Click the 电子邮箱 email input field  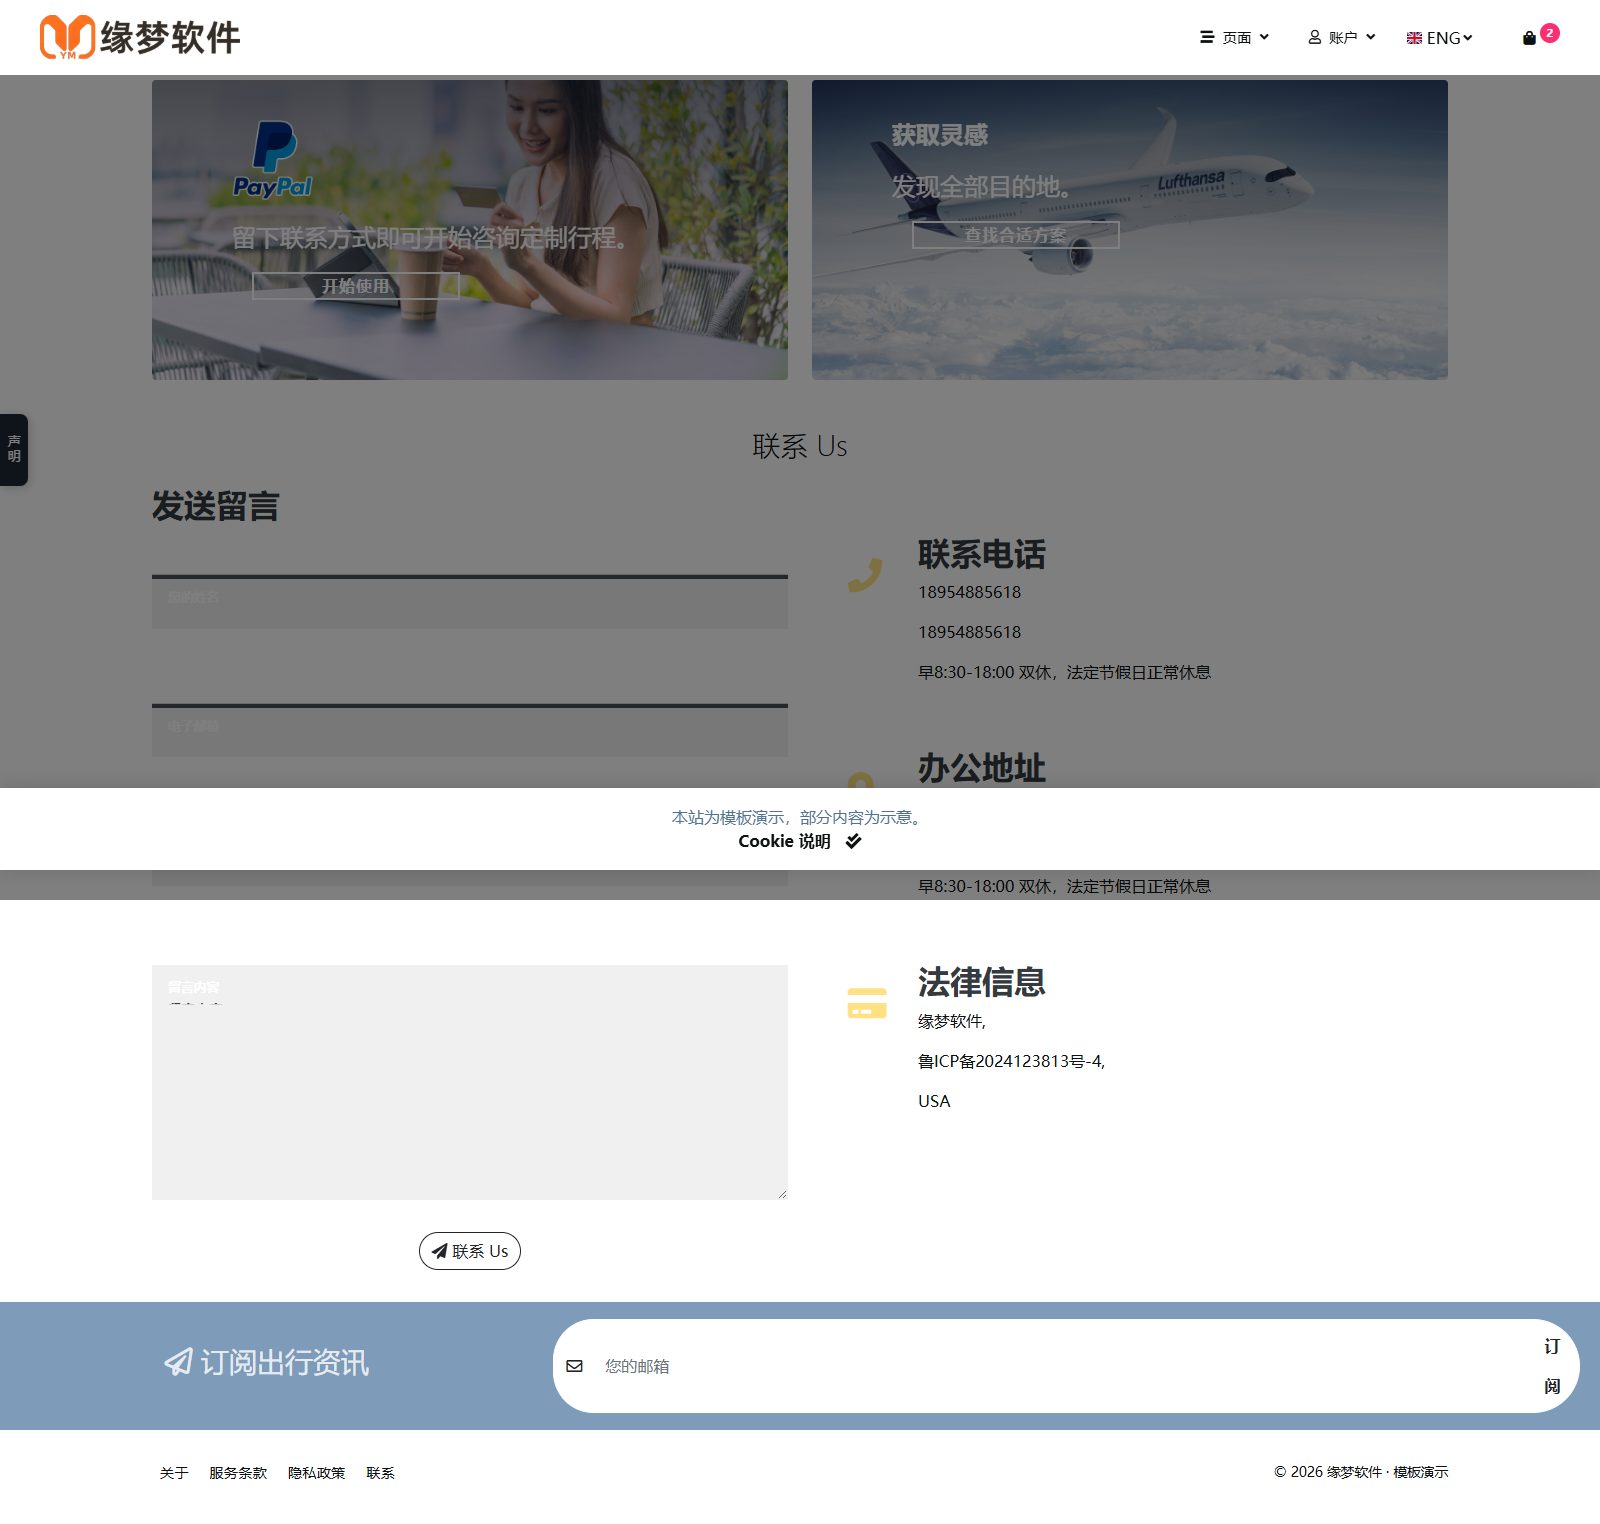470,731
